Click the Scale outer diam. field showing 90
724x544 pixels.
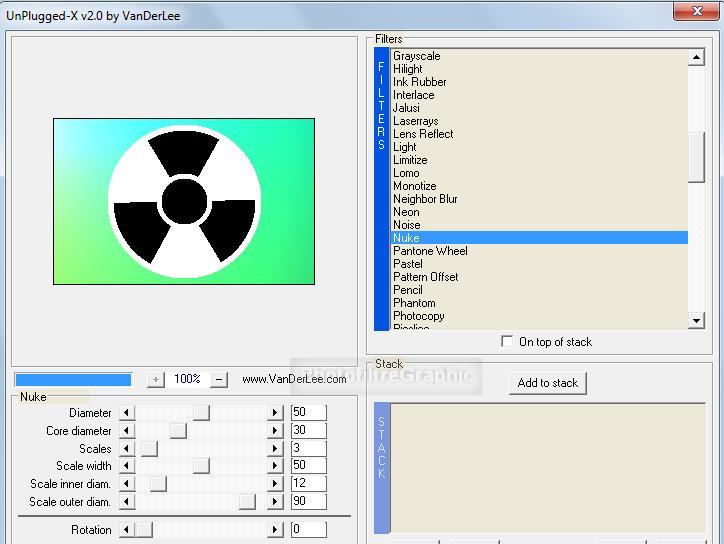(308, 501)
